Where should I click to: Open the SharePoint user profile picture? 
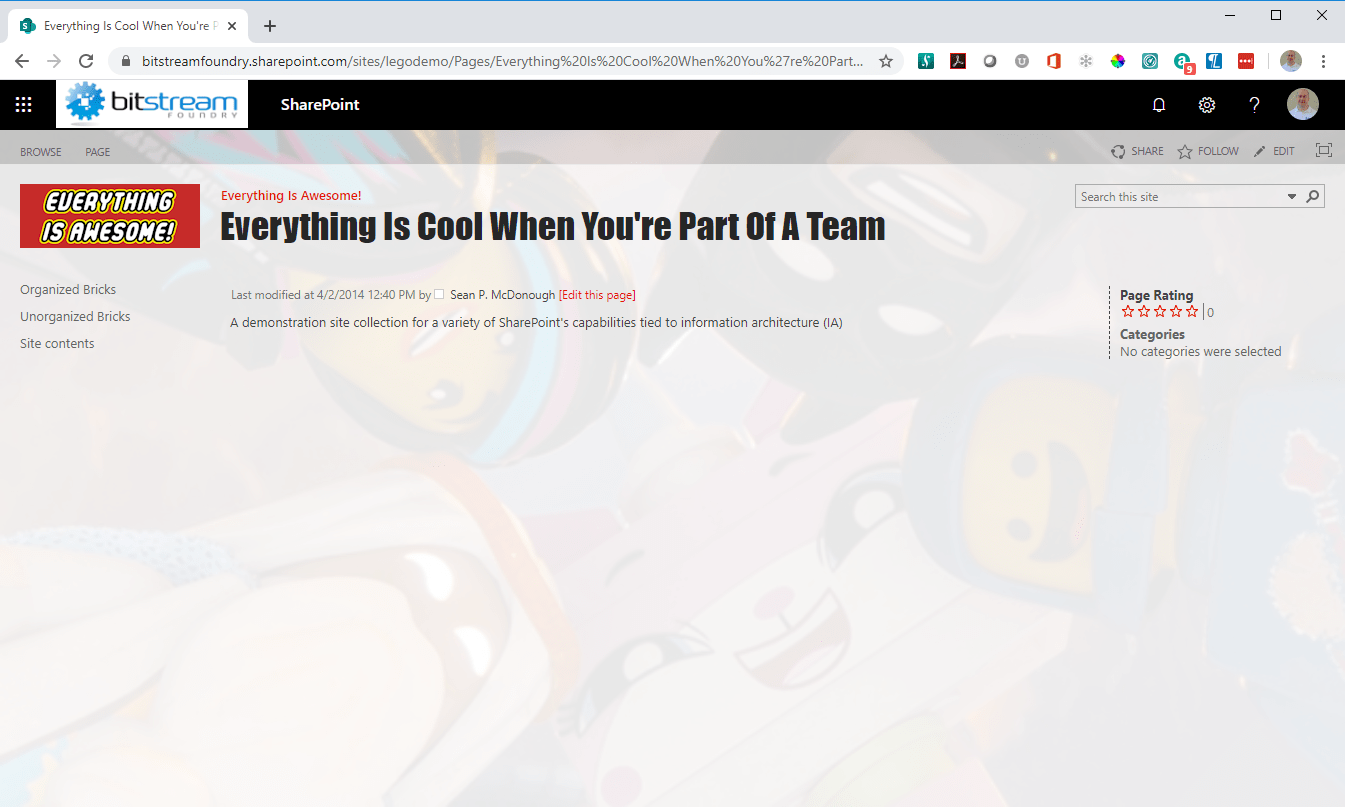tap(1302, 104)
